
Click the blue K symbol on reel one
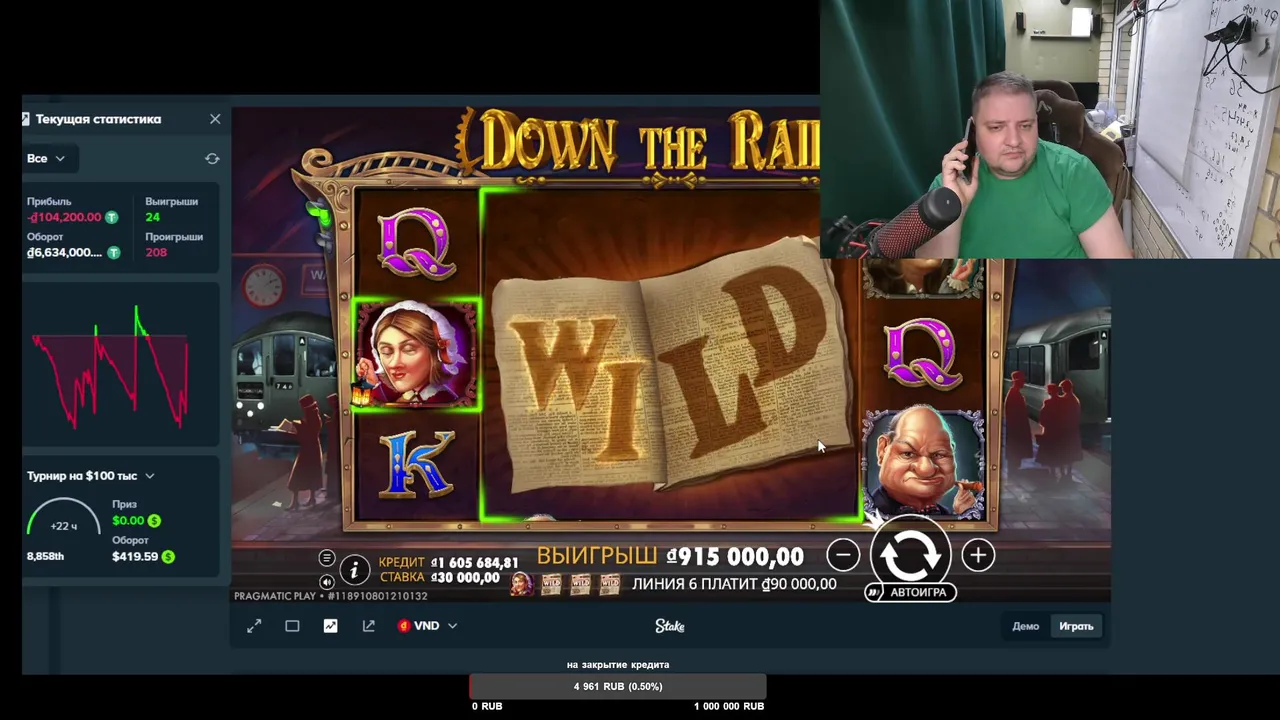pos(416,465)
